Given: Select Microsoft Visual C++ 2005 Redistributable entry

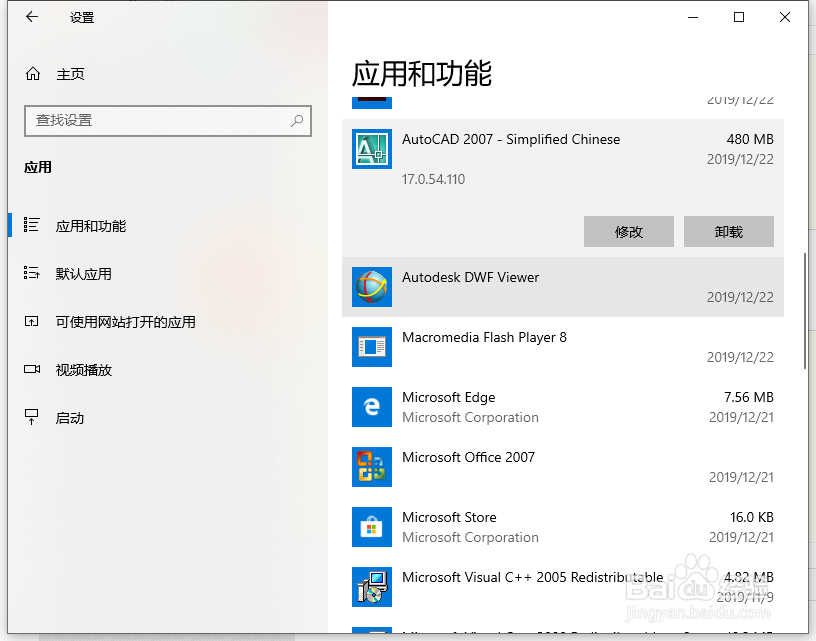Looking at the screenshot, I should tap(563, 587).
